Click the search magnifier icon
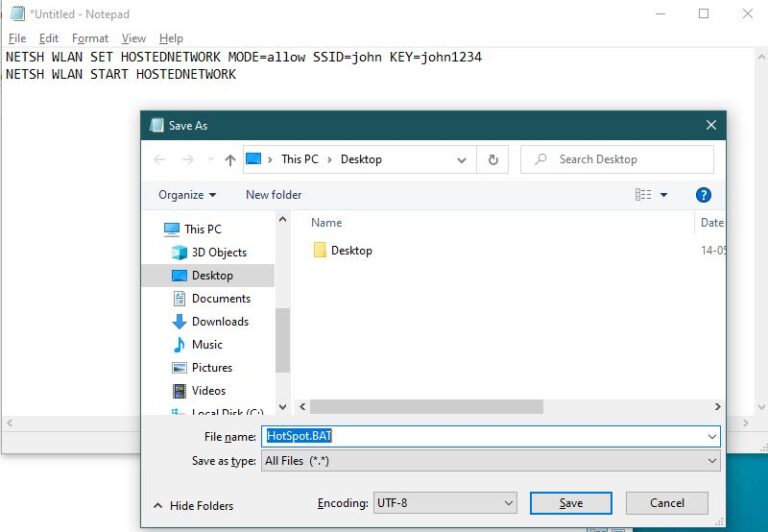This screenshot has height=532, width=768. (541, 159)
